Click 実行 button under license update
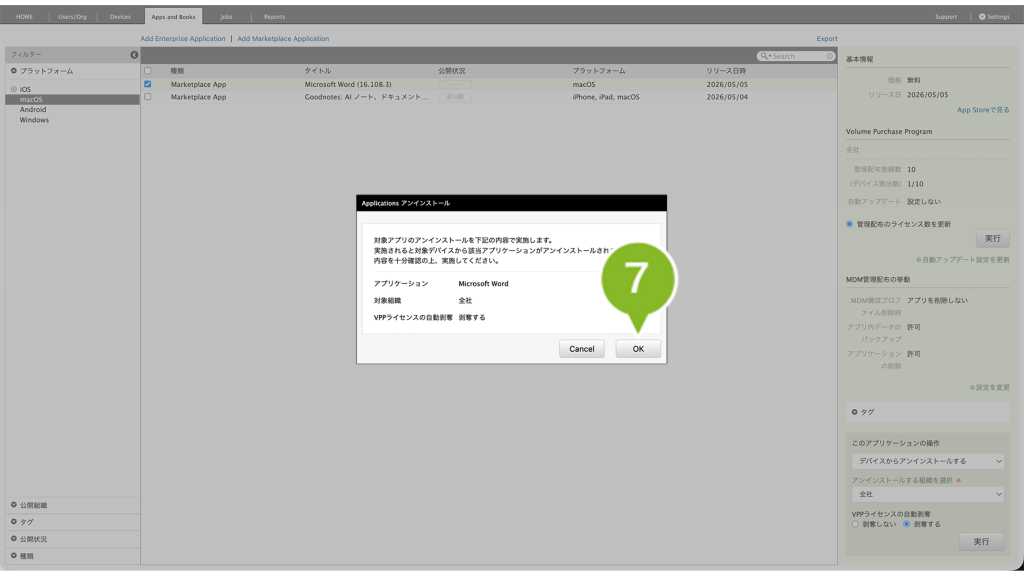The width and height of the screenshot is (1024, 576). click(993, 238)
